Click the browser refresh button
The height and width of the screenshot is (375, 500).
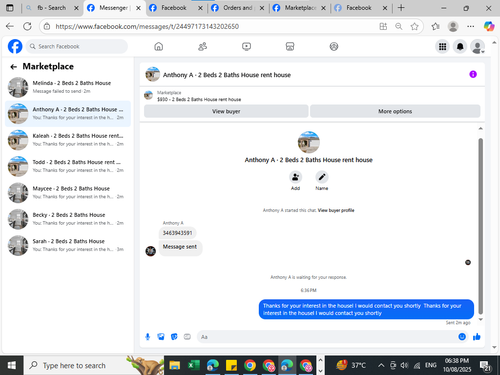27,26
